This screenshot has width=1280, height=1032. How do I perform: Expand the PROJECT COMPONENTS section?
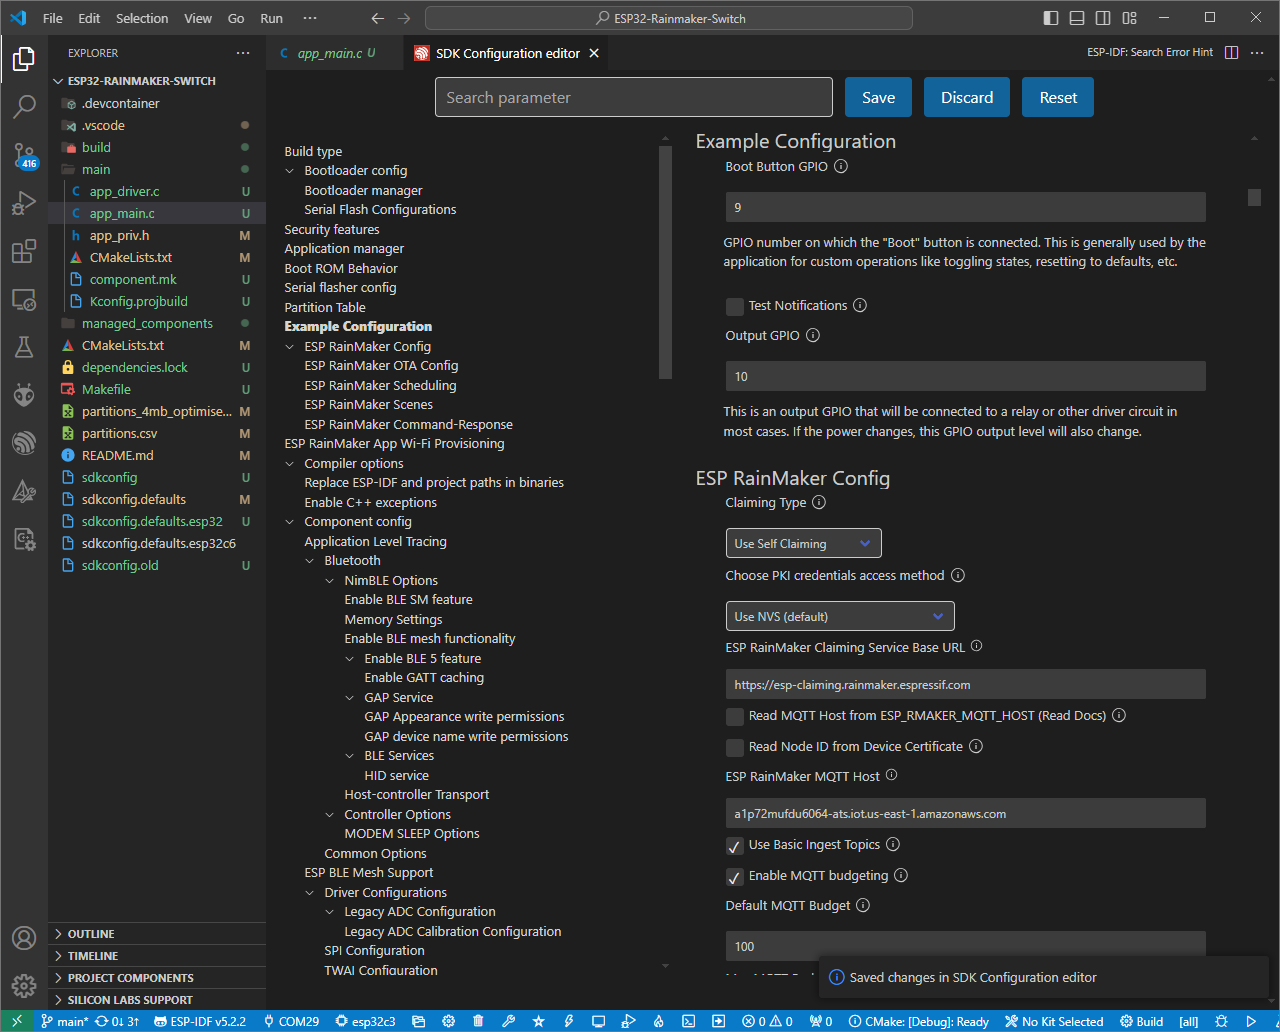157,978
